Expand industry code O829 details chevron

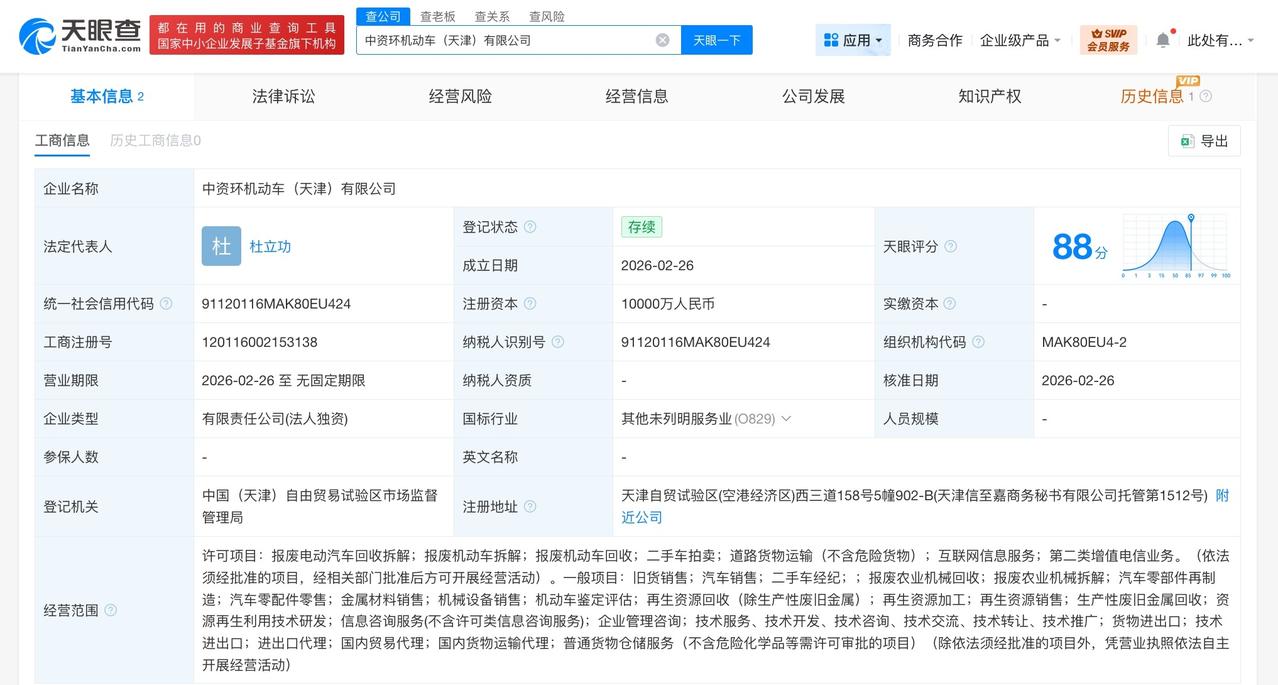click(787, 419)
